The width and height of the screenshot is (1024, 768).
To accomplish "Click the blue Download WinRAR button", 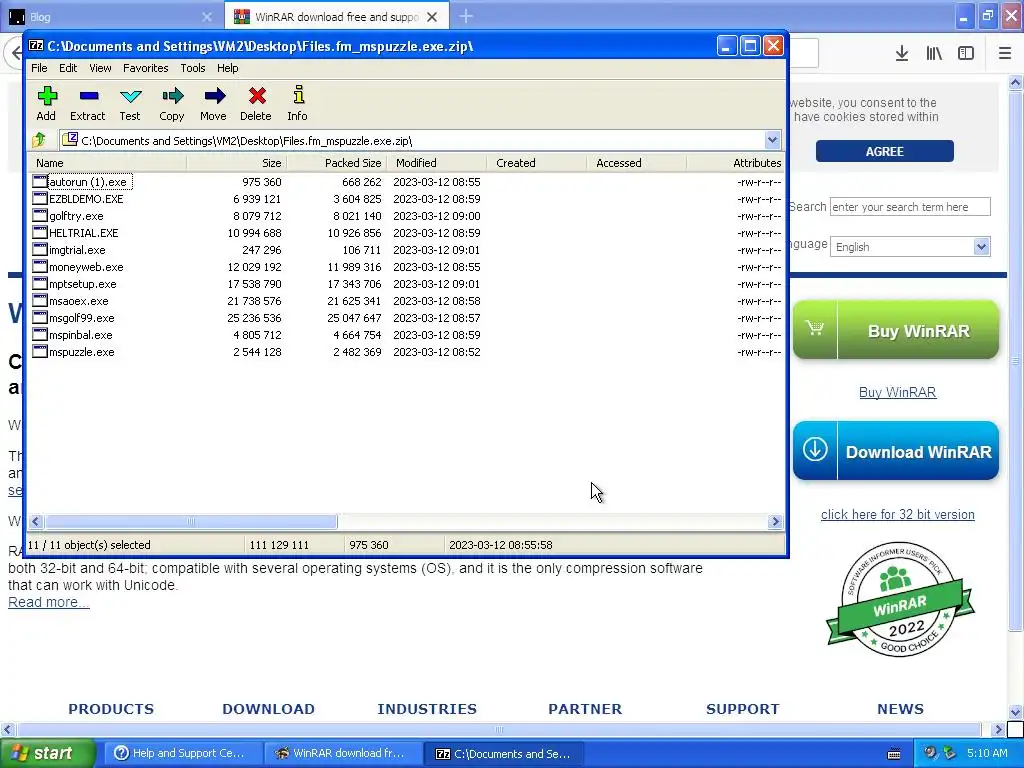I will (895, 451).
